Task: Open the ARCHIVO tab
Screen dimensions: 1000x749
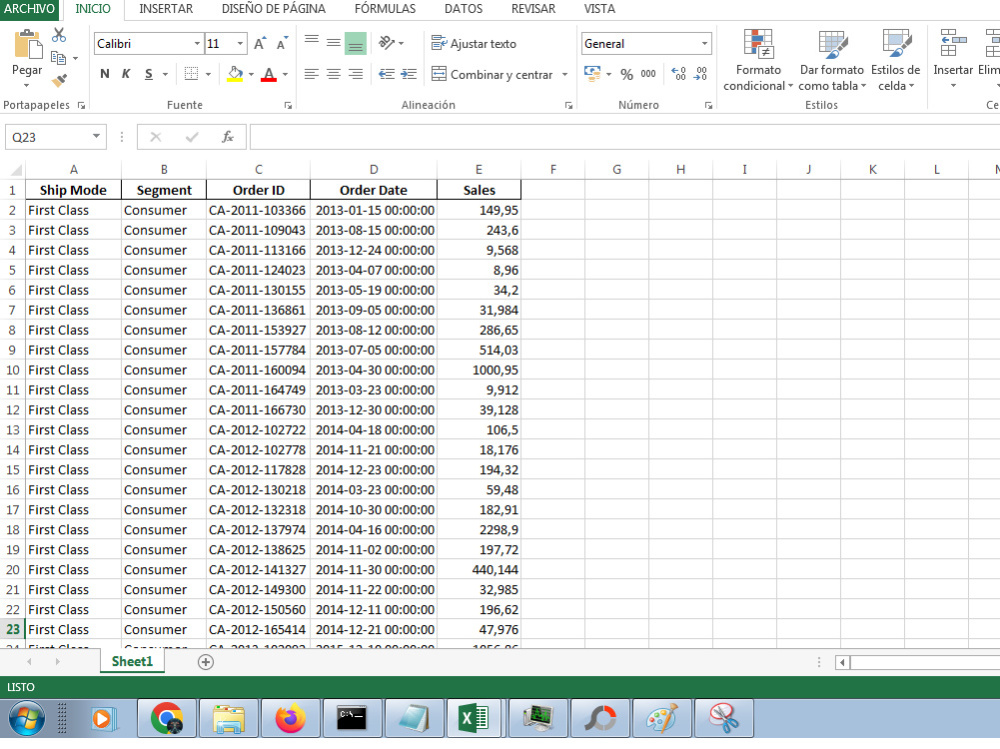Action: click(x=29, y=9)
